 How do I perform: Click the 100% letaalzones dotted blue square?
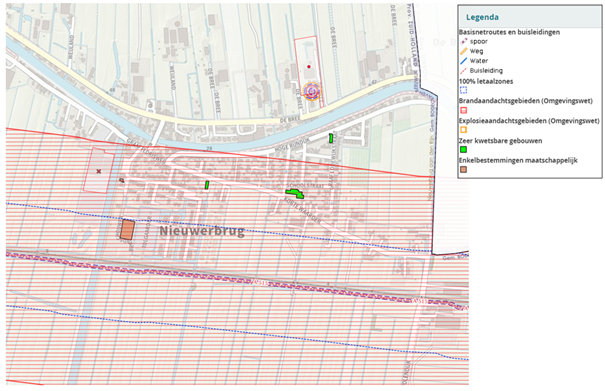[463, 90]
